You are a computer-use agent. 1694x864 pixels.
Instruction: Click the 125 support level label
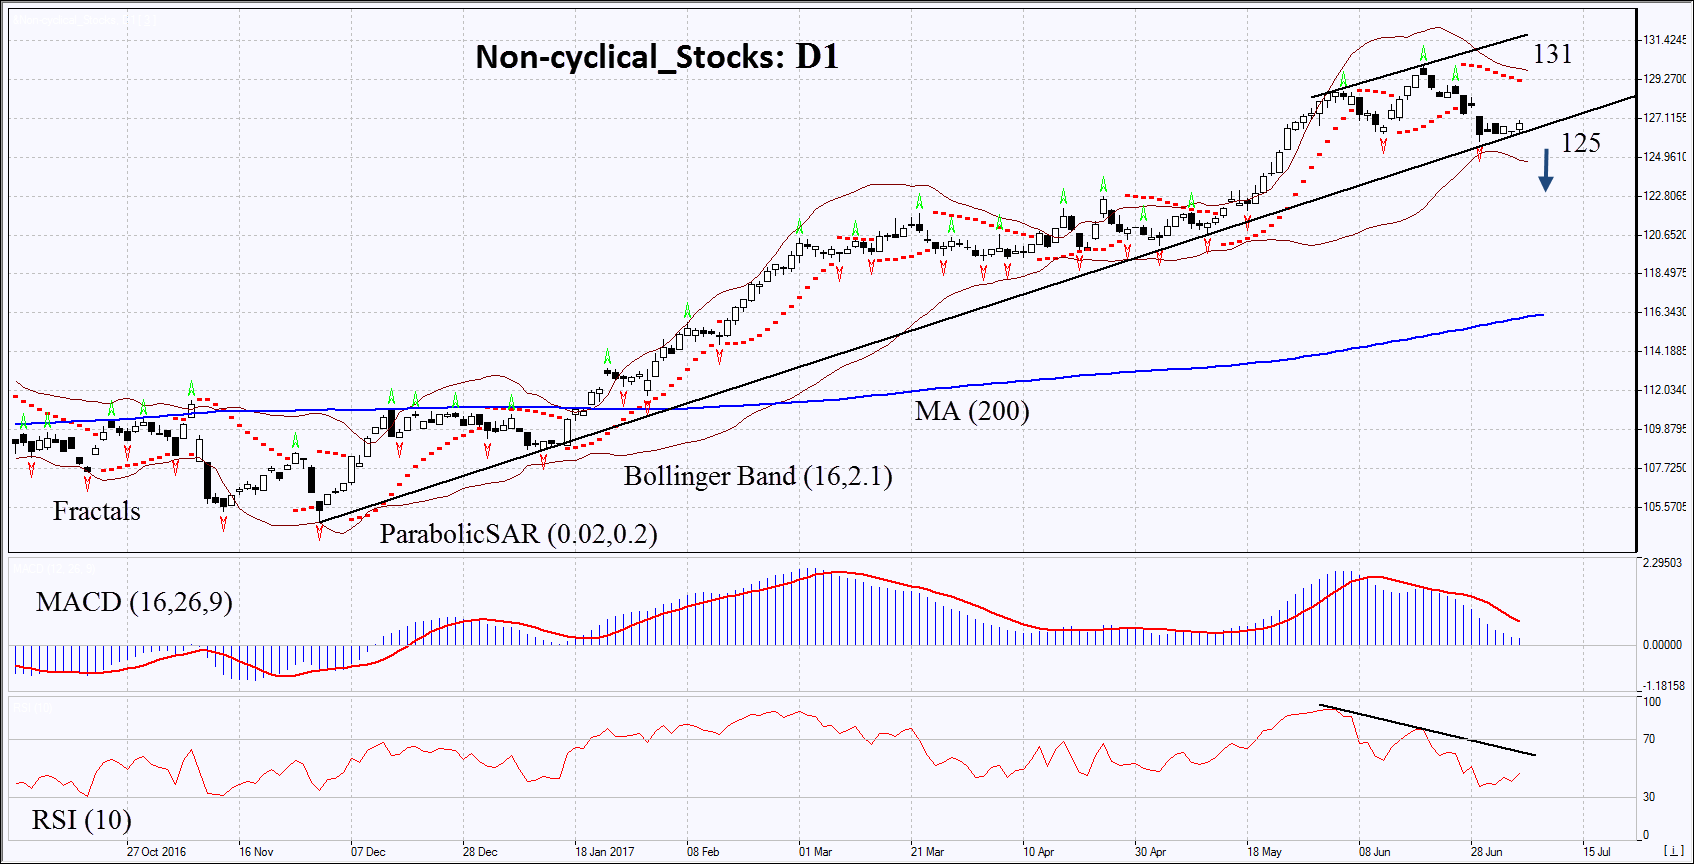click(1580, 143)
